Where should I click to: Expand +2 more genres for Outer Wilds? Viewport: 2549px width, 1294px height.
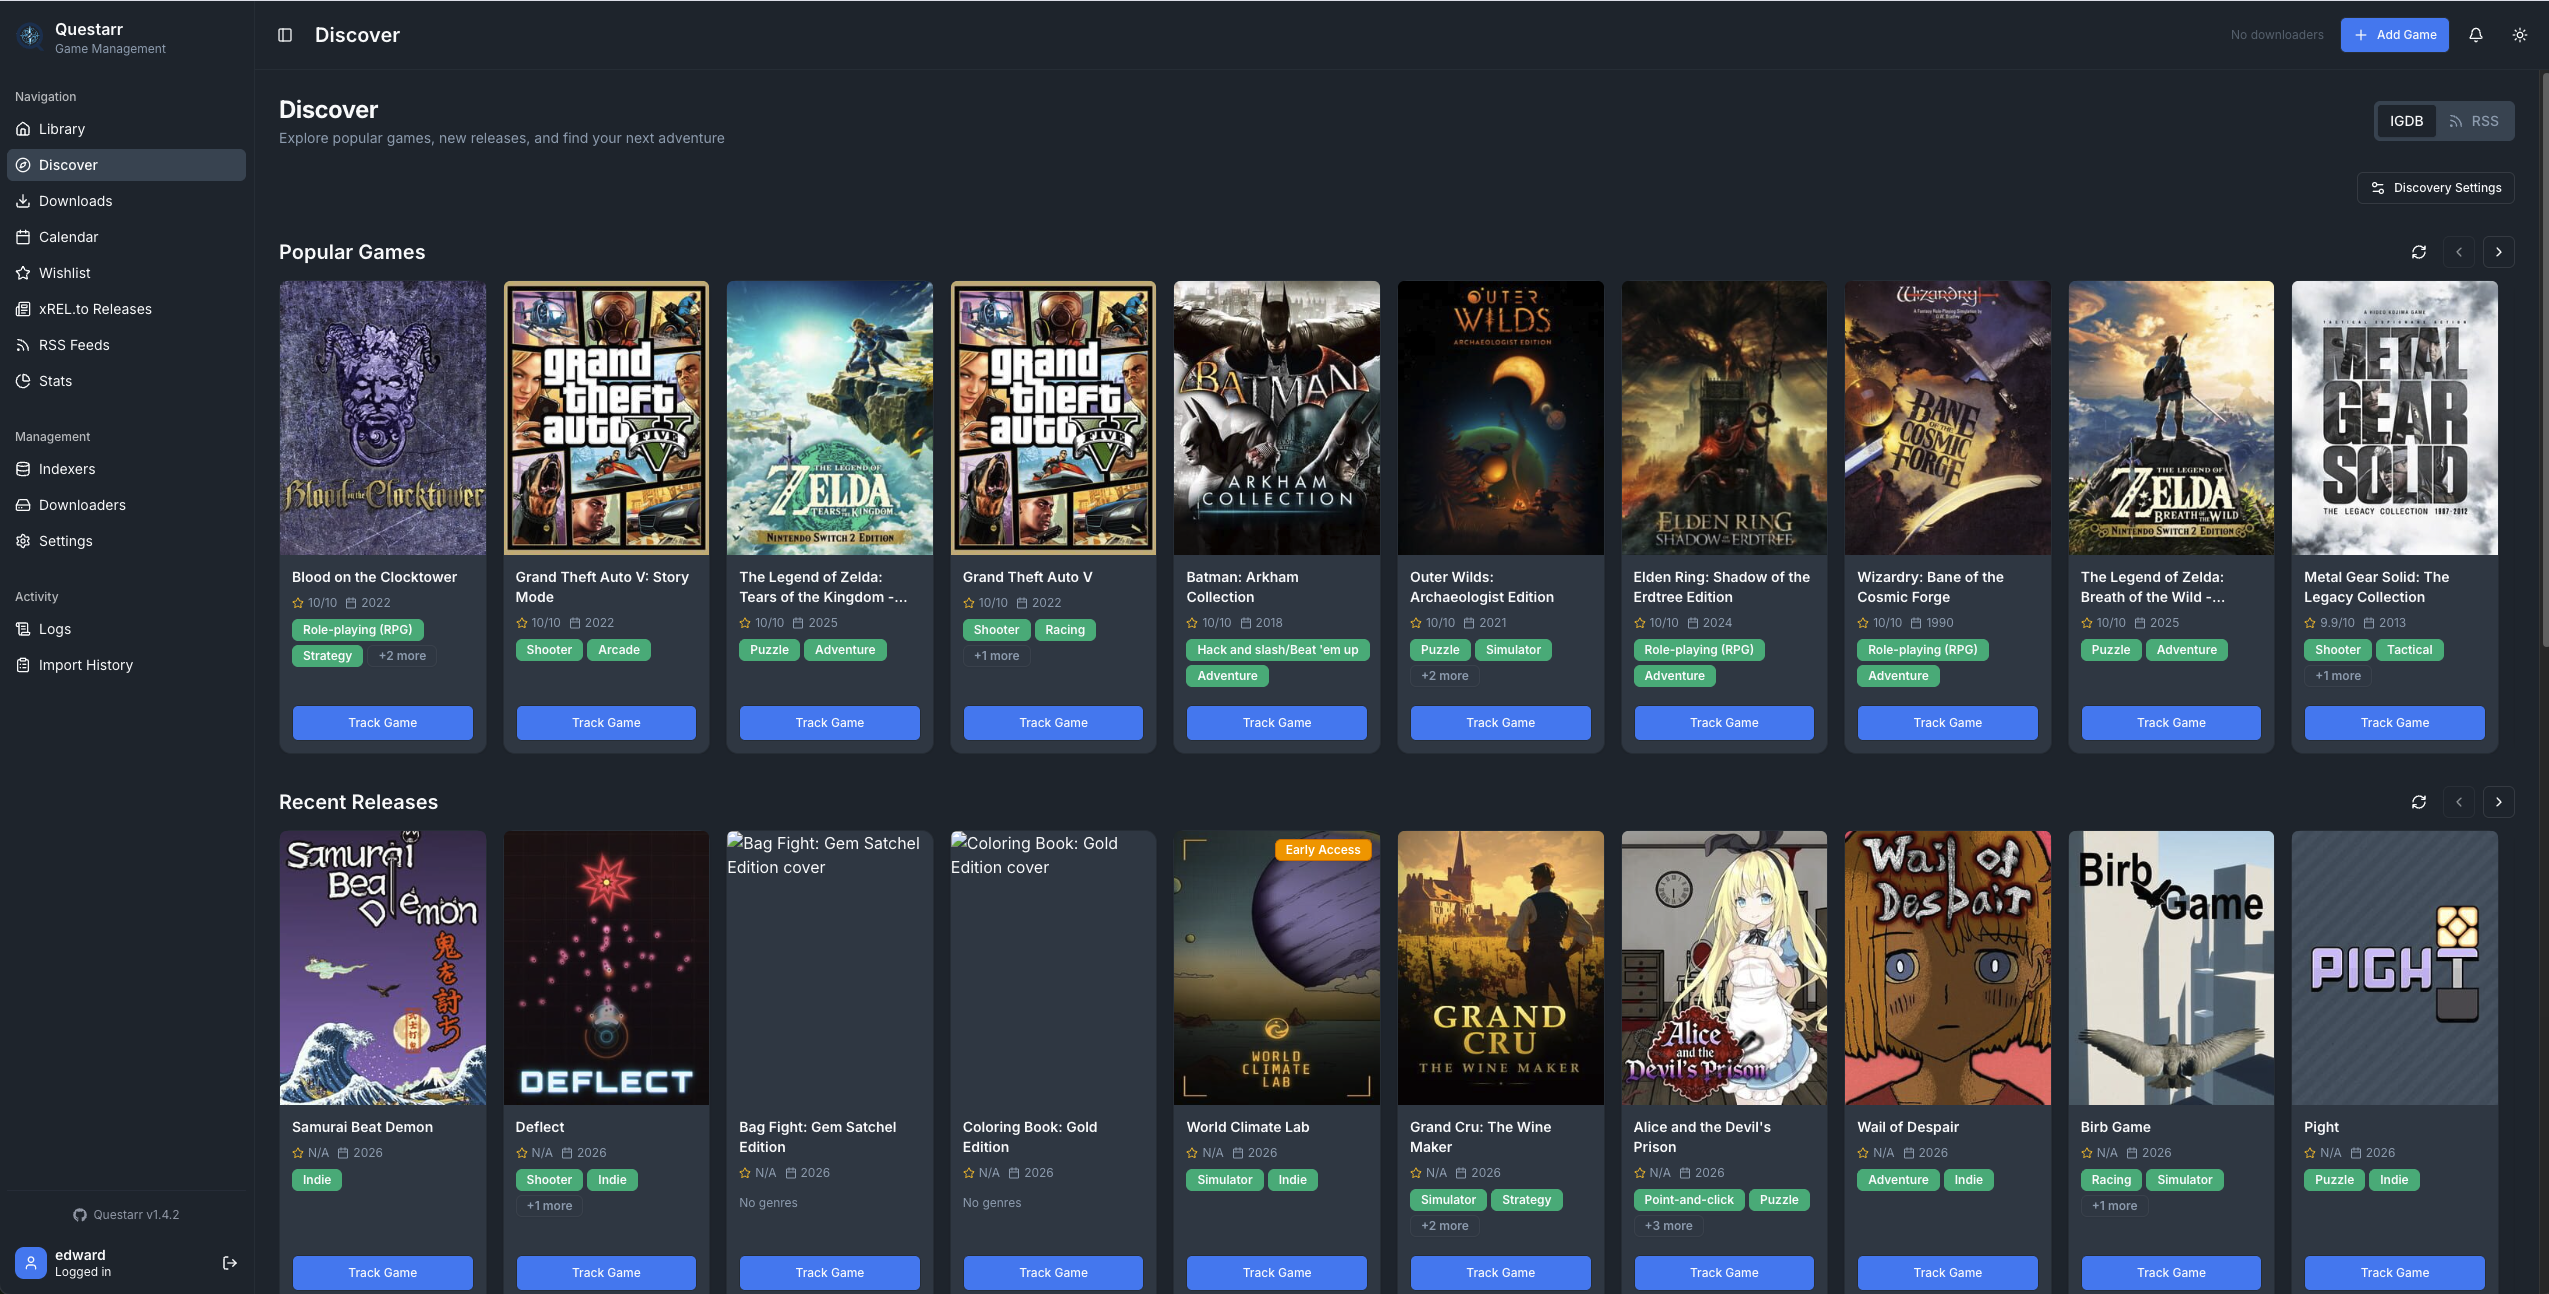click(1445, 676)
